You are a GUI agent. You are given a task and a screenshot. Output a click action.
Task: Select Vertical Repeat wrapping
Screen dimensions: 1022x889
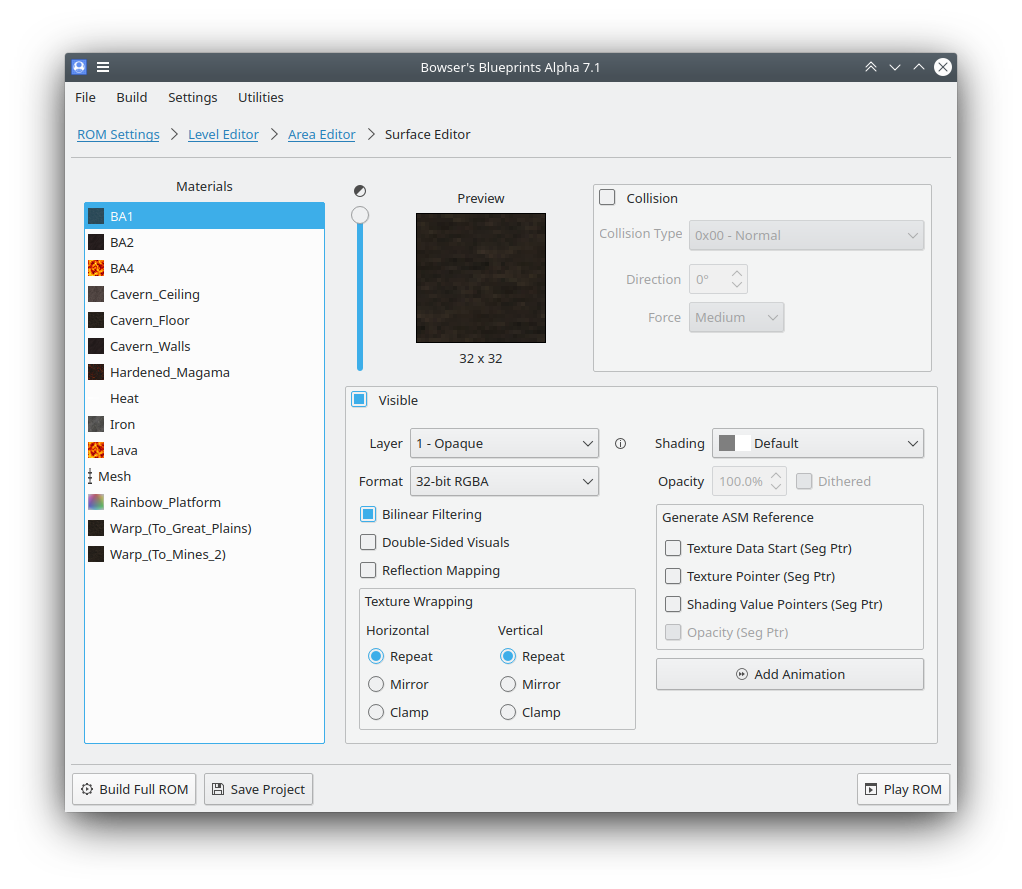[508, 656]
